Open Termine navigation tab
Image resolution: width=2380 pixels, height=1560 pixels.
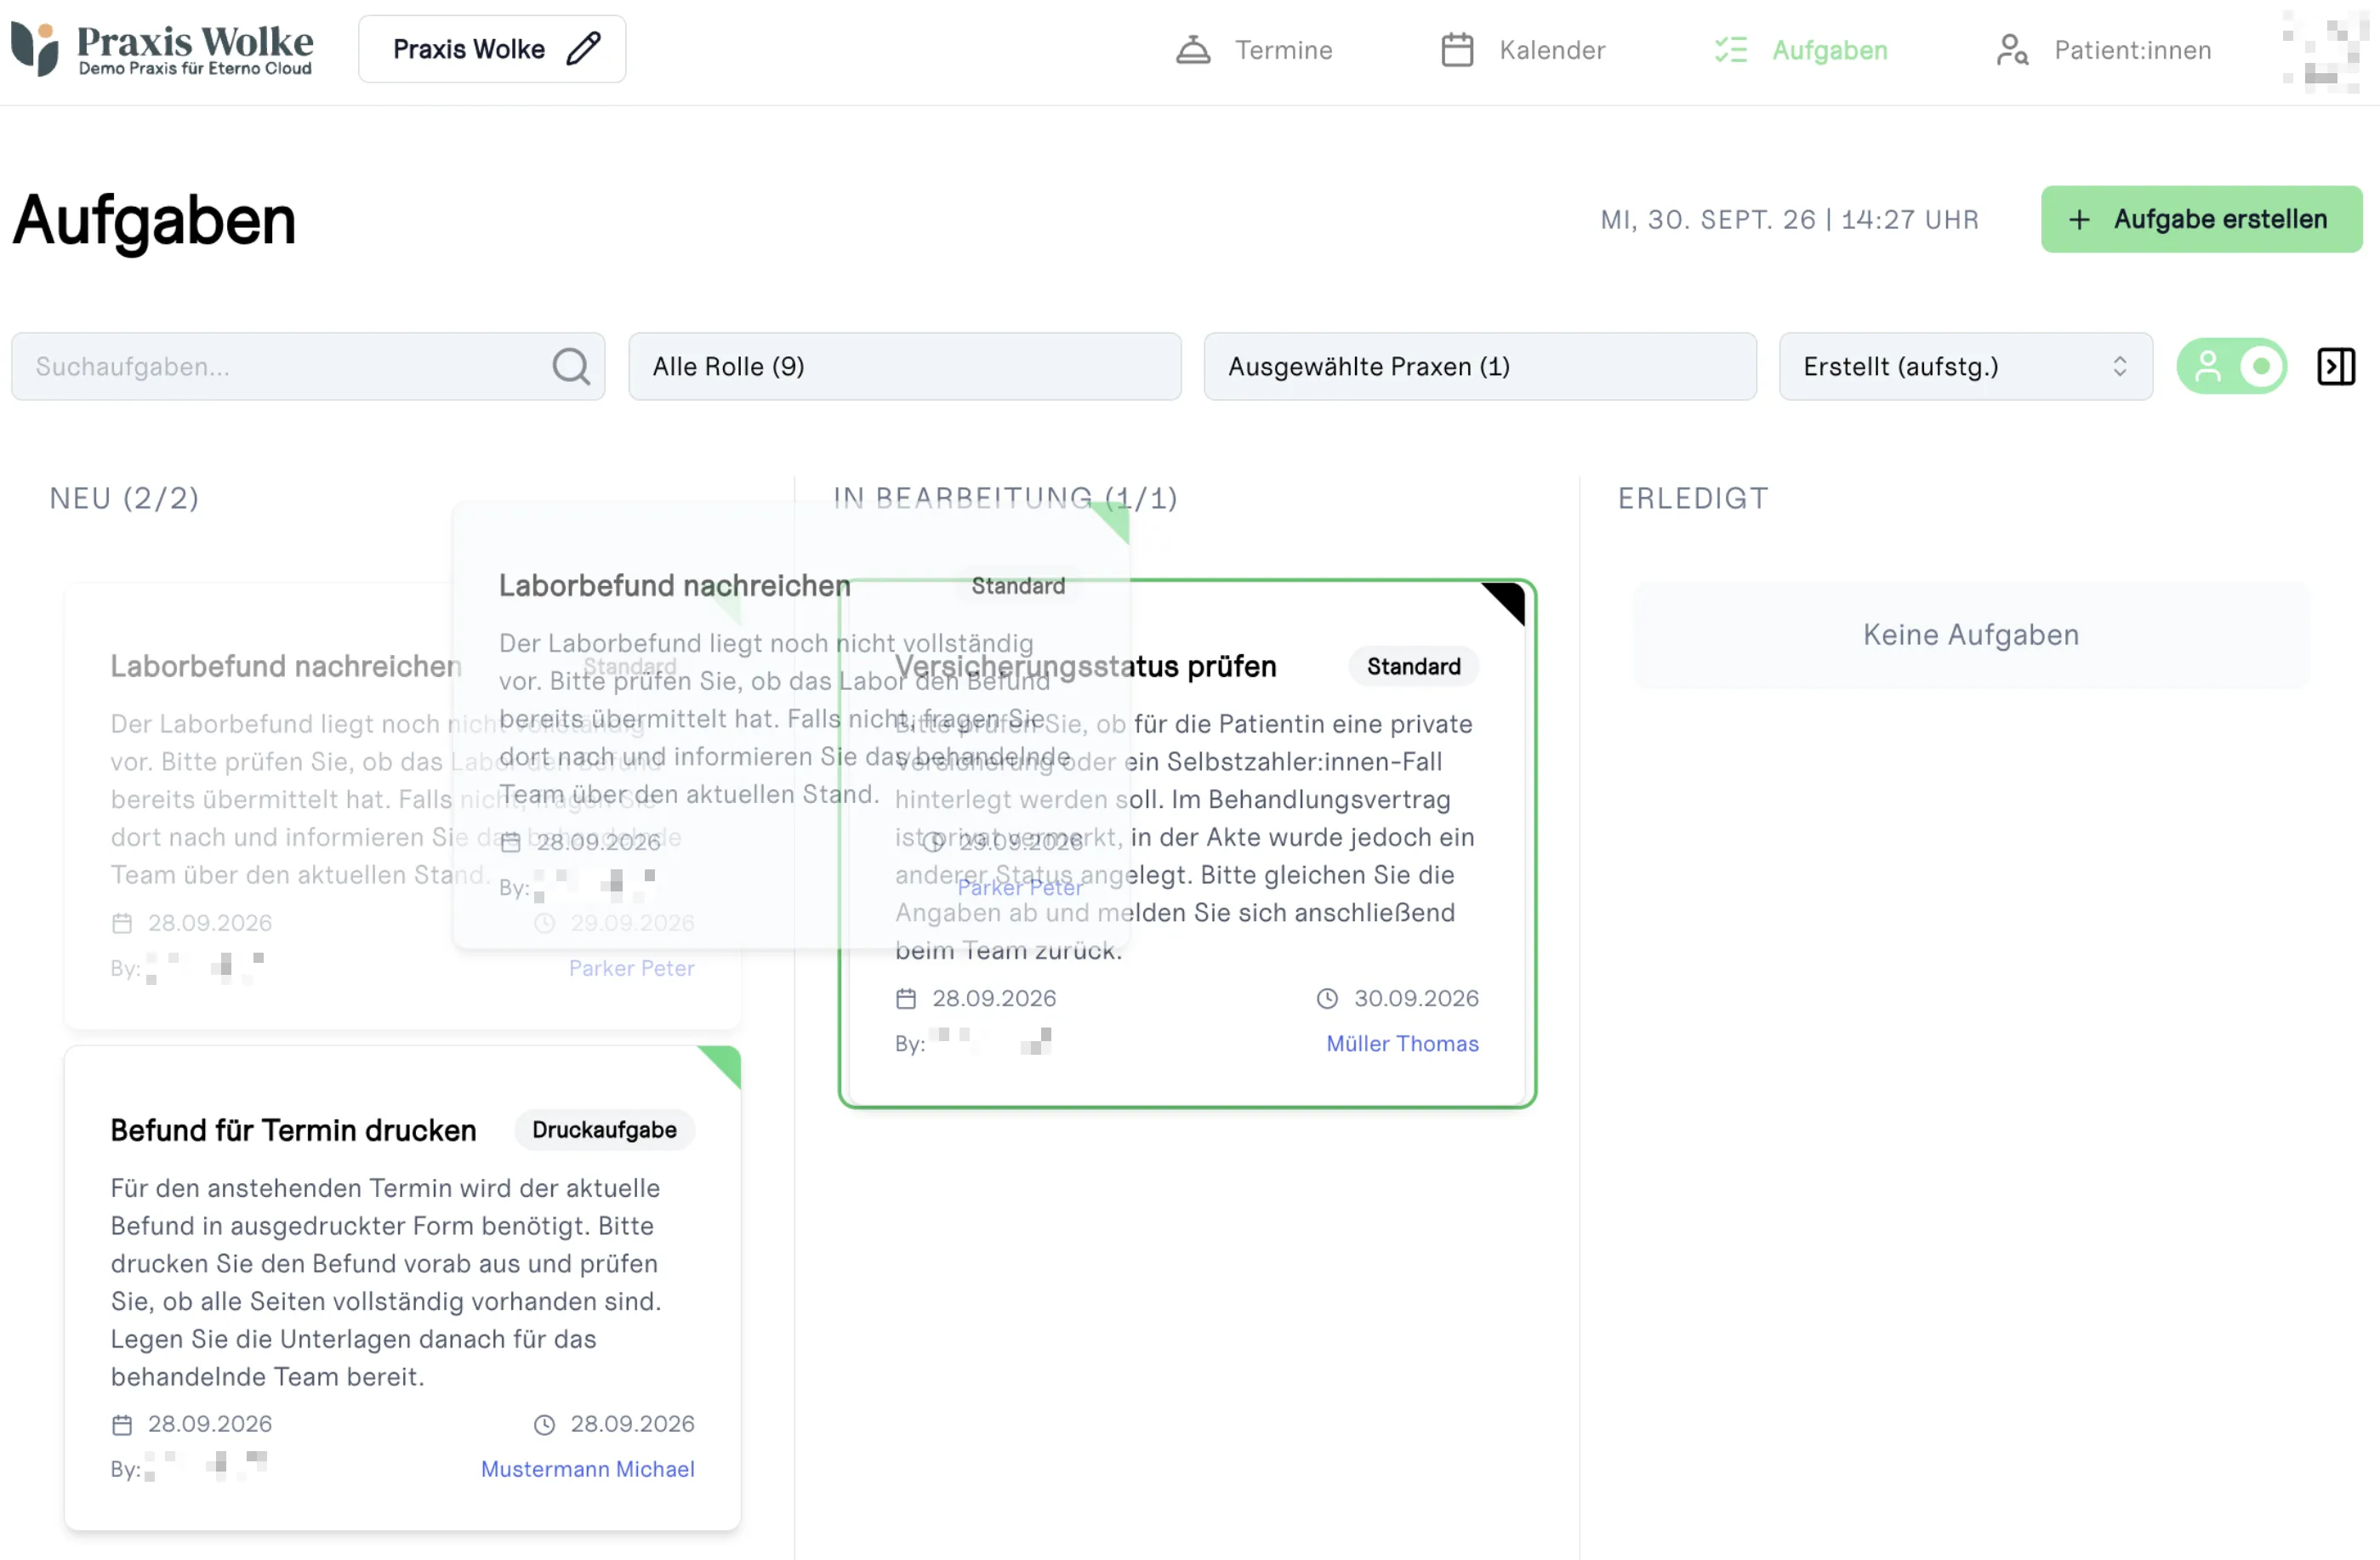point(1253,50)
